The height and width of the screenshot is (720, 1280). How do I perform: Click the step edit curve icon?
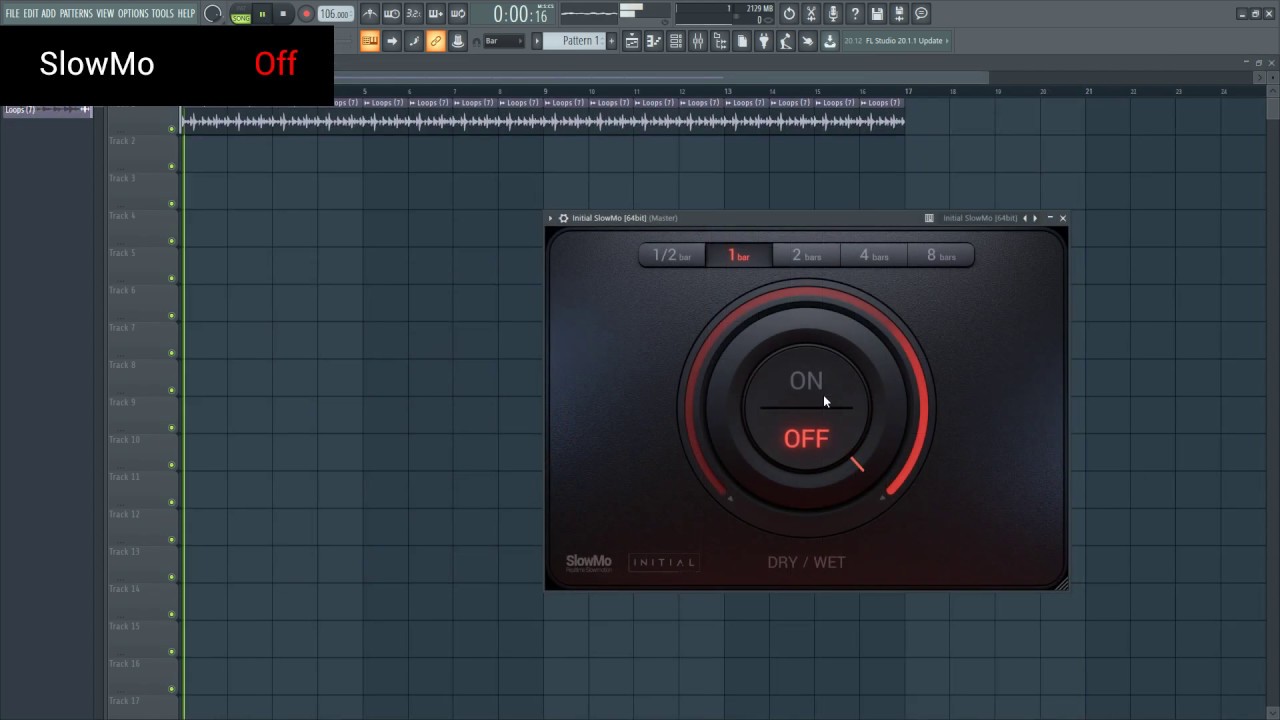coord(414,41)
